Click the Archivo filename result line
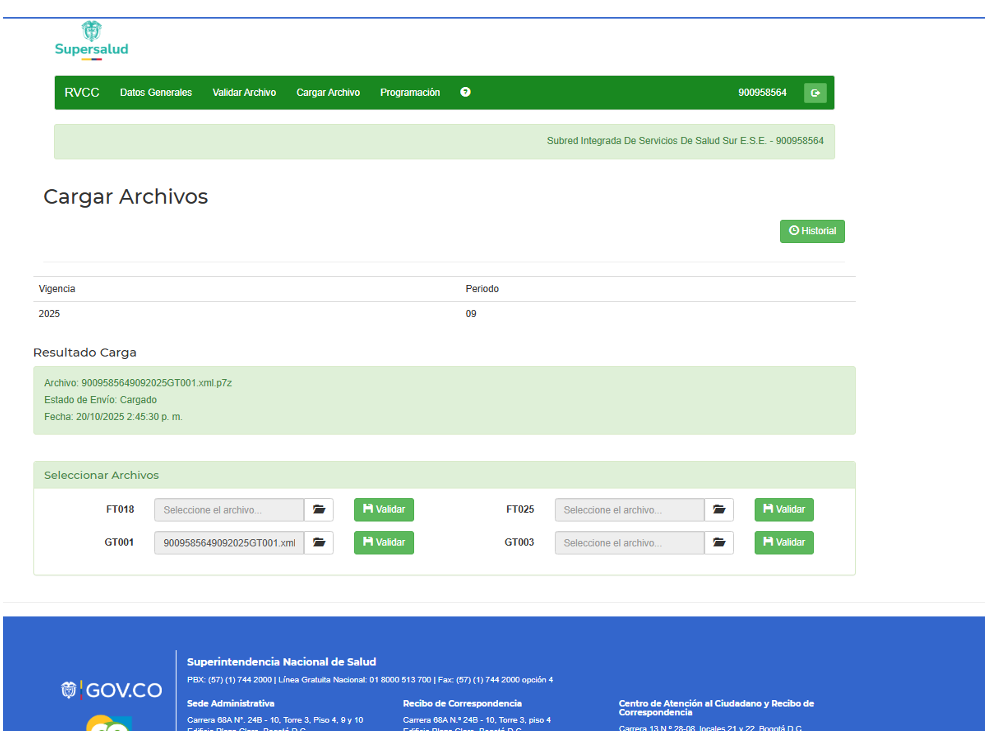This screenshot has width=992, height=741. (138, 383)
